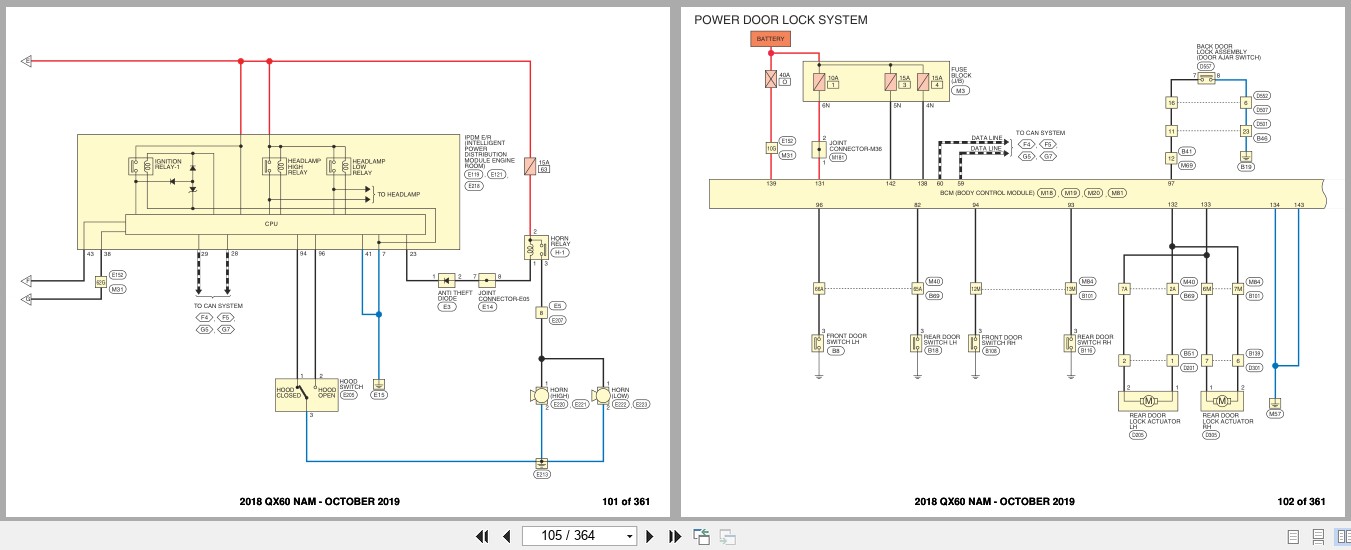This screenshot has height=550, width=1351.
Task: Click the E313 ground connector label
Action: [542, 474]
